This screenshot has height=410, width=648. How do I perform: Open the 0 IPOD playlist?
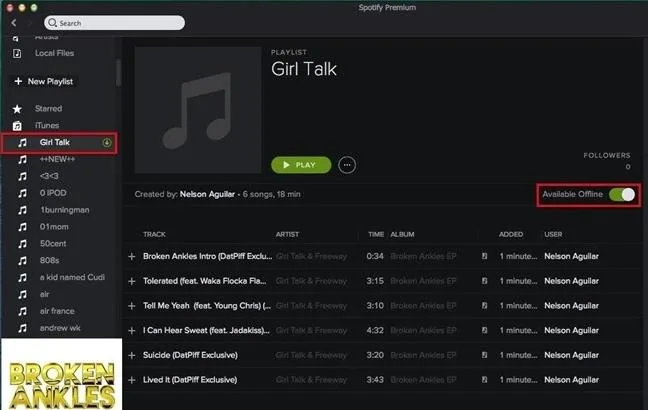tap(53, 193)
